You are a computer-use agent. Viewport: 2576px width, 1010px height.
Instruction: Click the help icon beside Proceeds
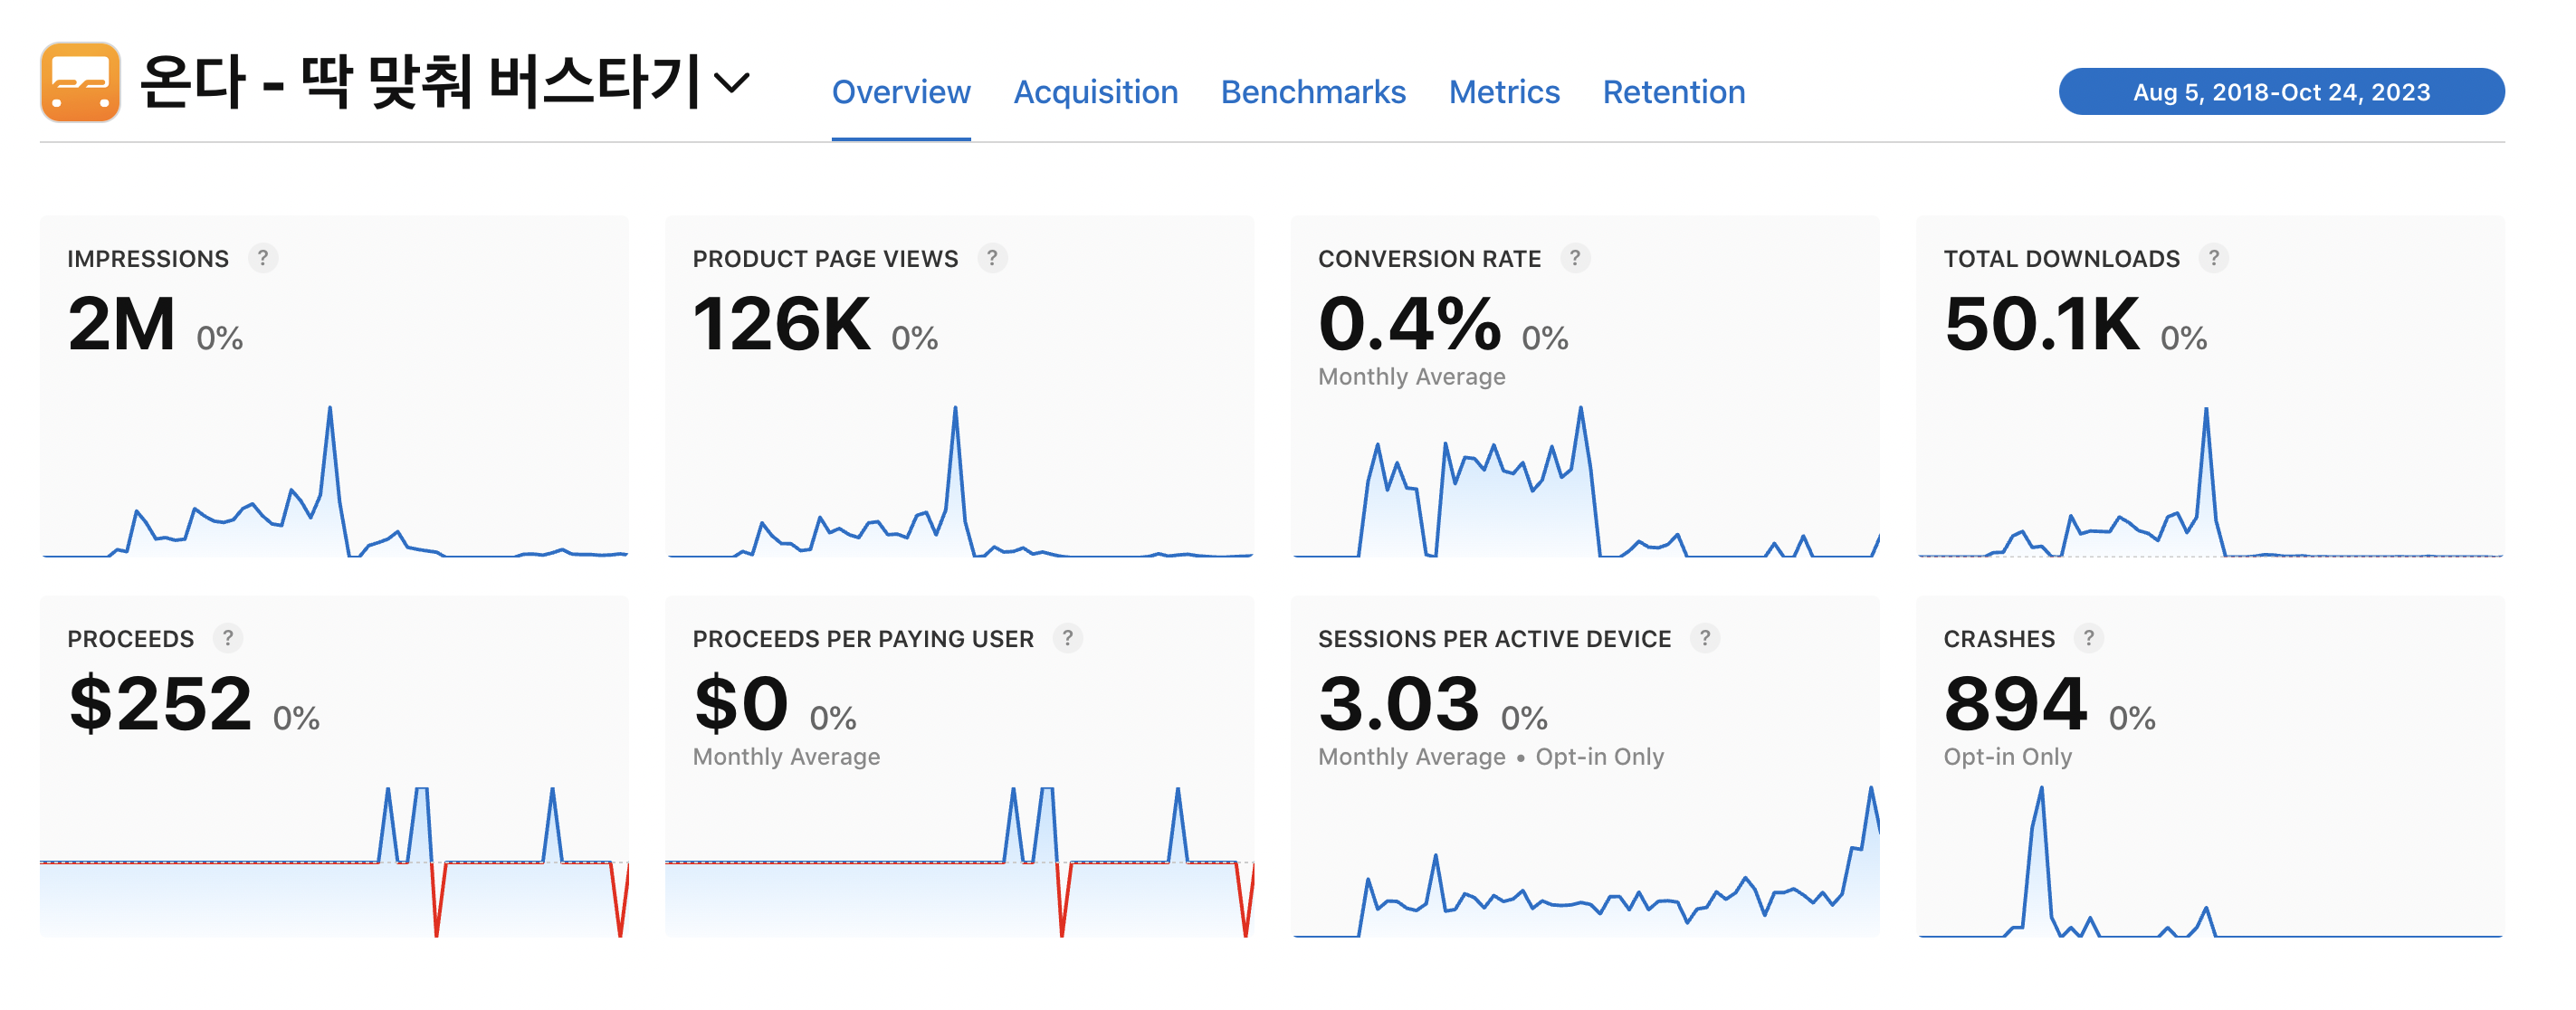(x=228, y=638)
